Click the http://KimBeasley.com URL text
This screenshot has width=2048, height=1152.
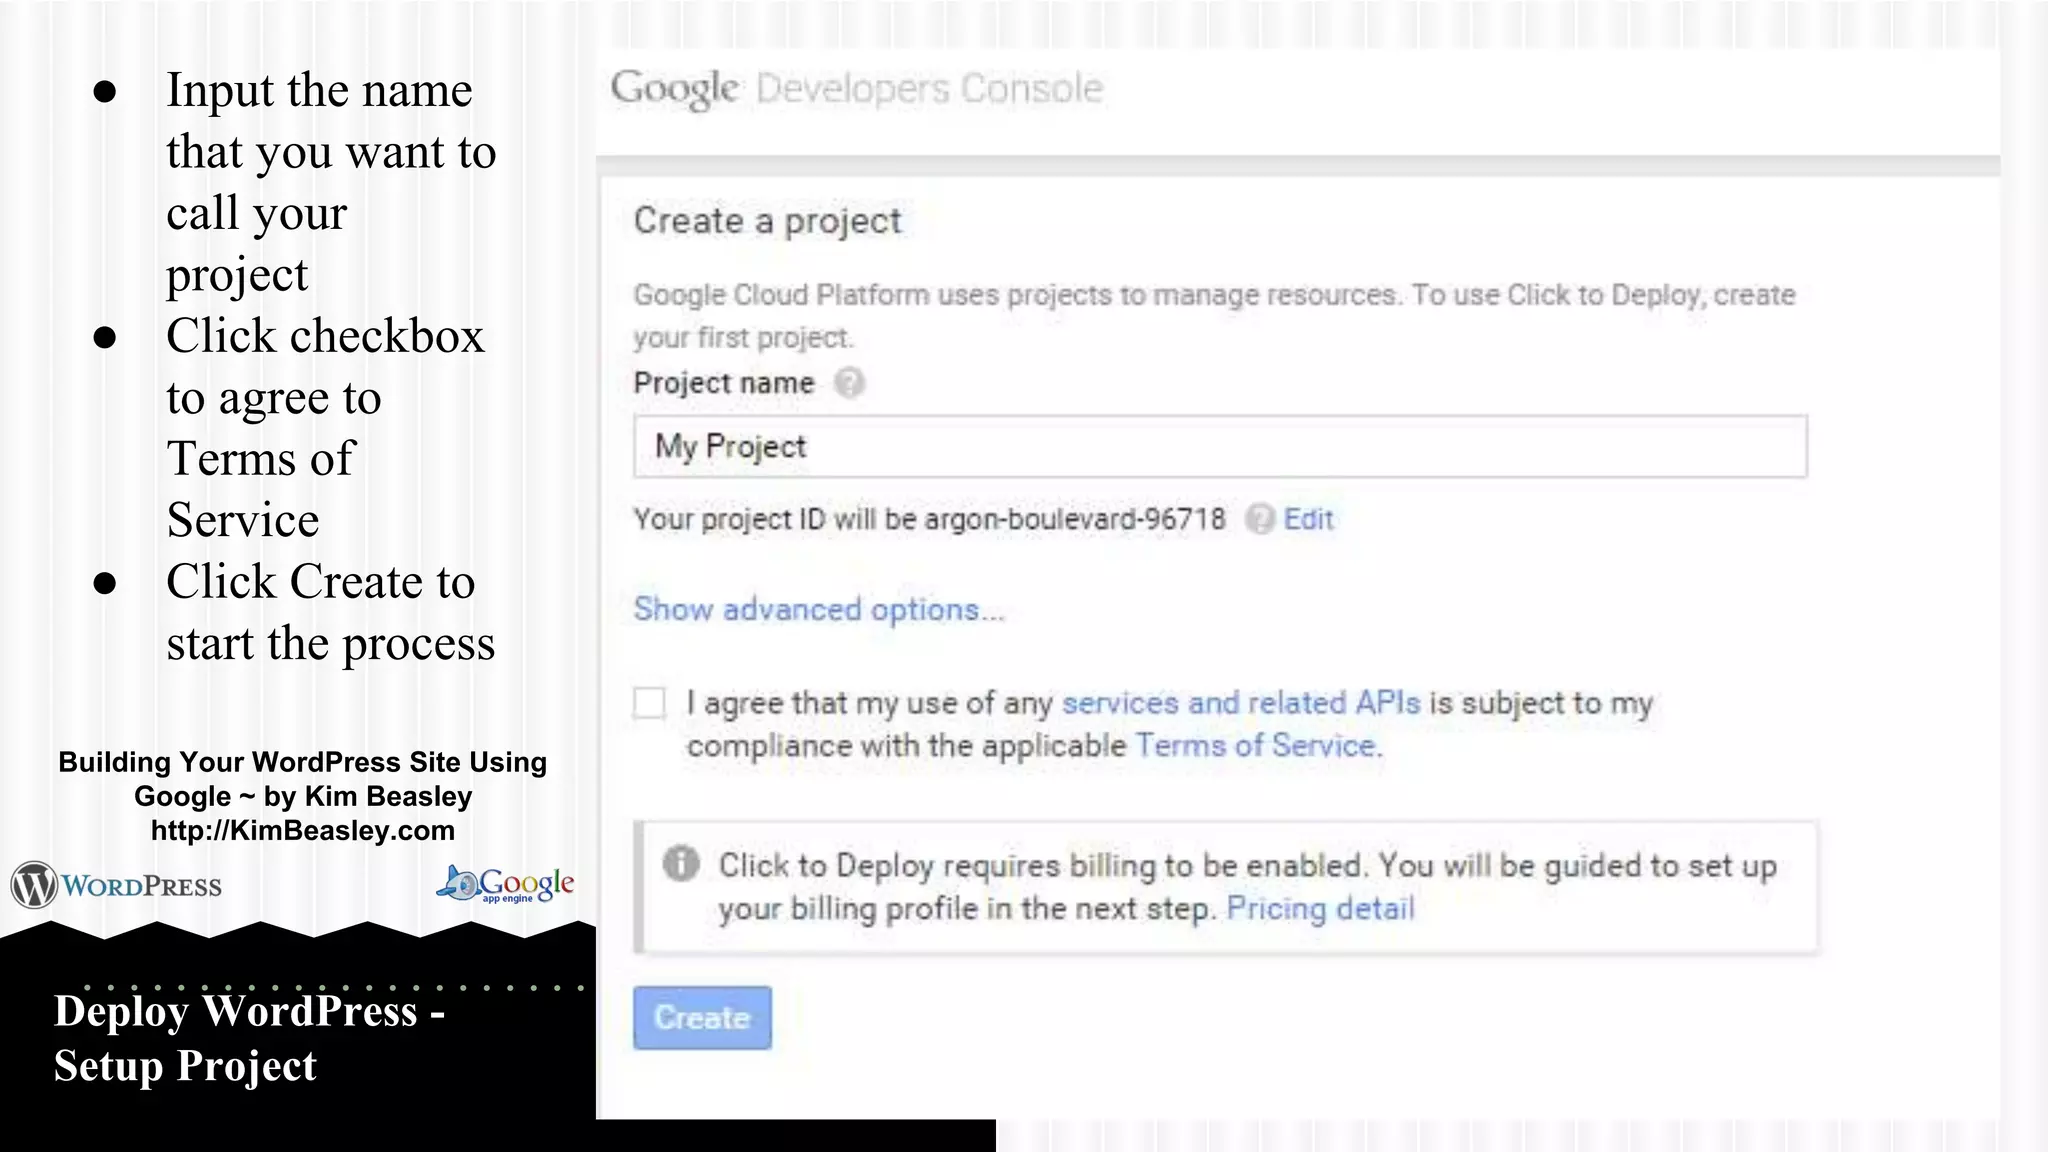coord(303,831)
